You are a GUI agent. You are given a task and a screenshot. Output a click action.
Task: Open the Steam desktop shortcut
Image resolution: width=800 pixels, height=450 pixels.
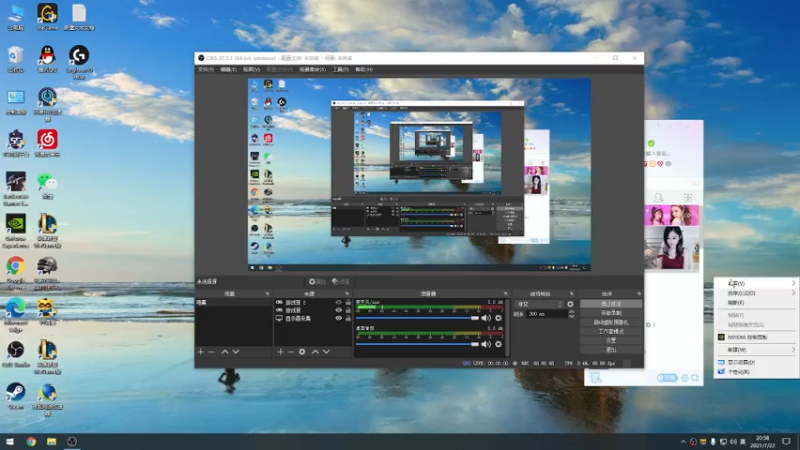coord(16,396)
